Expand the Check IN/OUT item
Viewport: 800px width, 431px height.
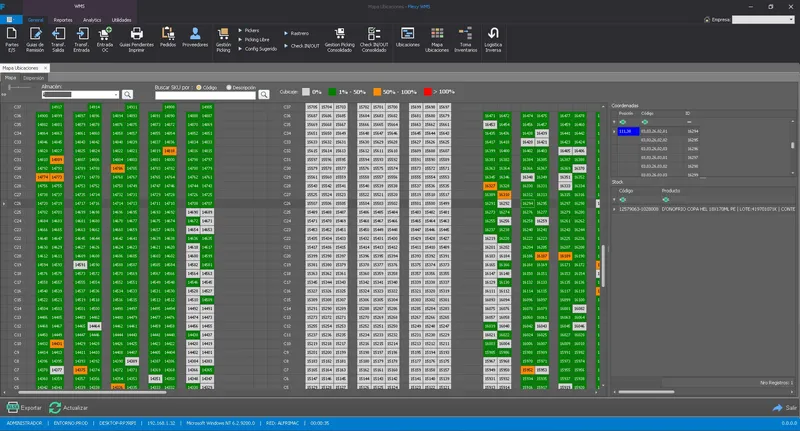click(x=302, y=45)
